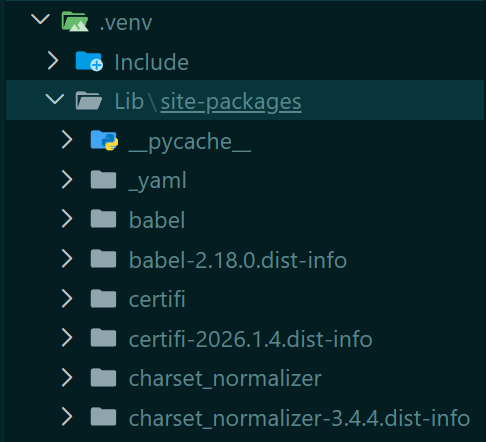Select the babel-2.18.0.dist-info folder

coord(245,259)
